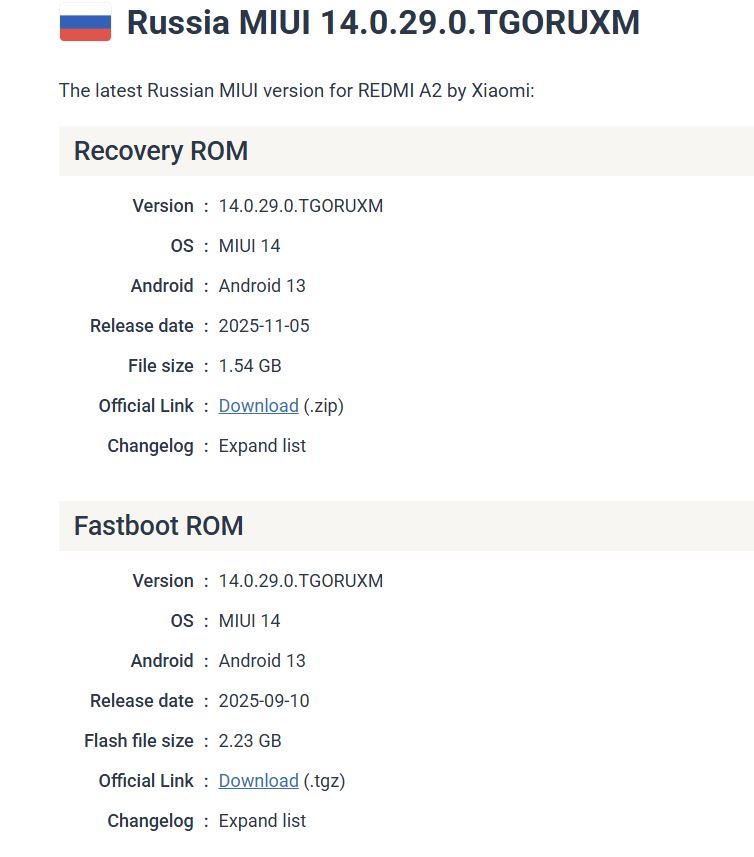This screenshot has height=857, width=754.
Task: Click Recovery release date 2025-11-05
Action: (x=264, y=326)
